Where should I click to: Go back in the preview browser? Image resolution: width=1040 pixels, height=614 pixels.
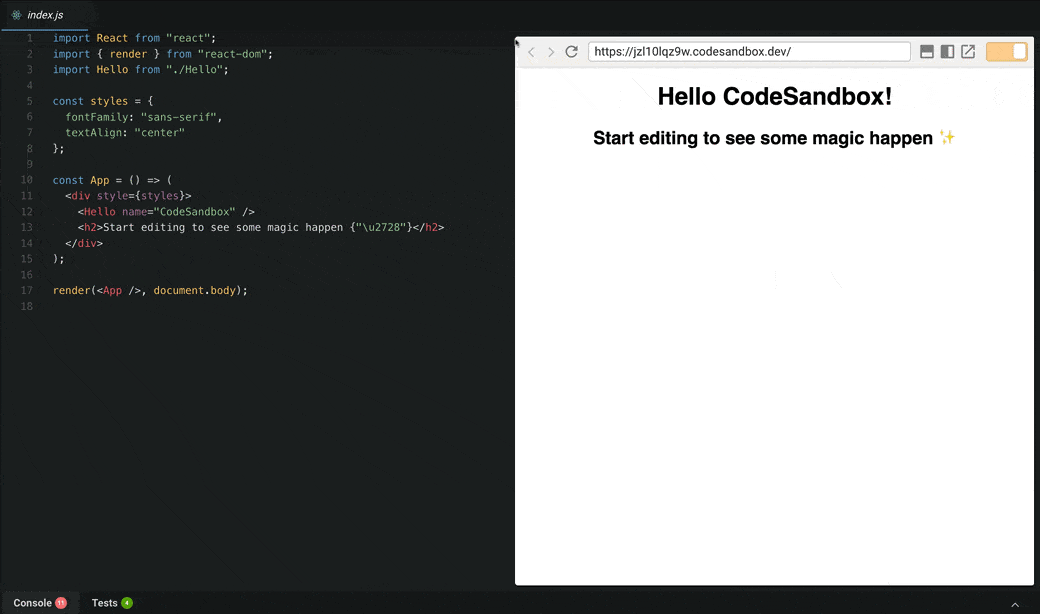pyautogui.click(x=531, y=51)
